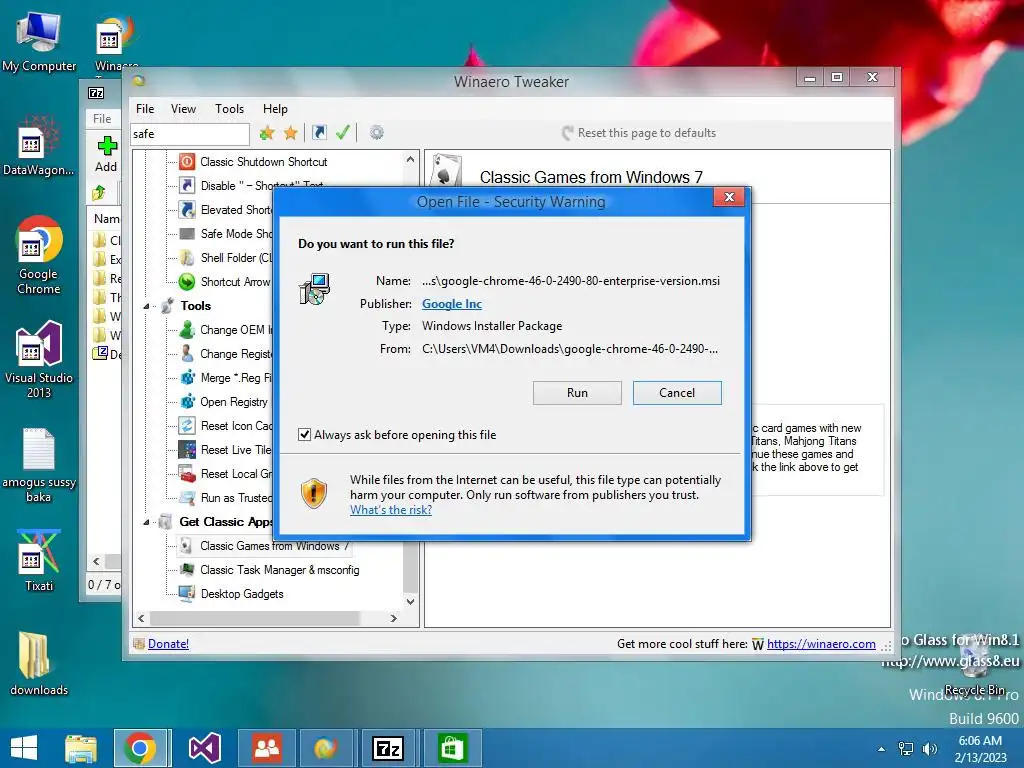Click Reset this page to defaults
Viewport: 1024px width, 768px height.
(639, 133)
